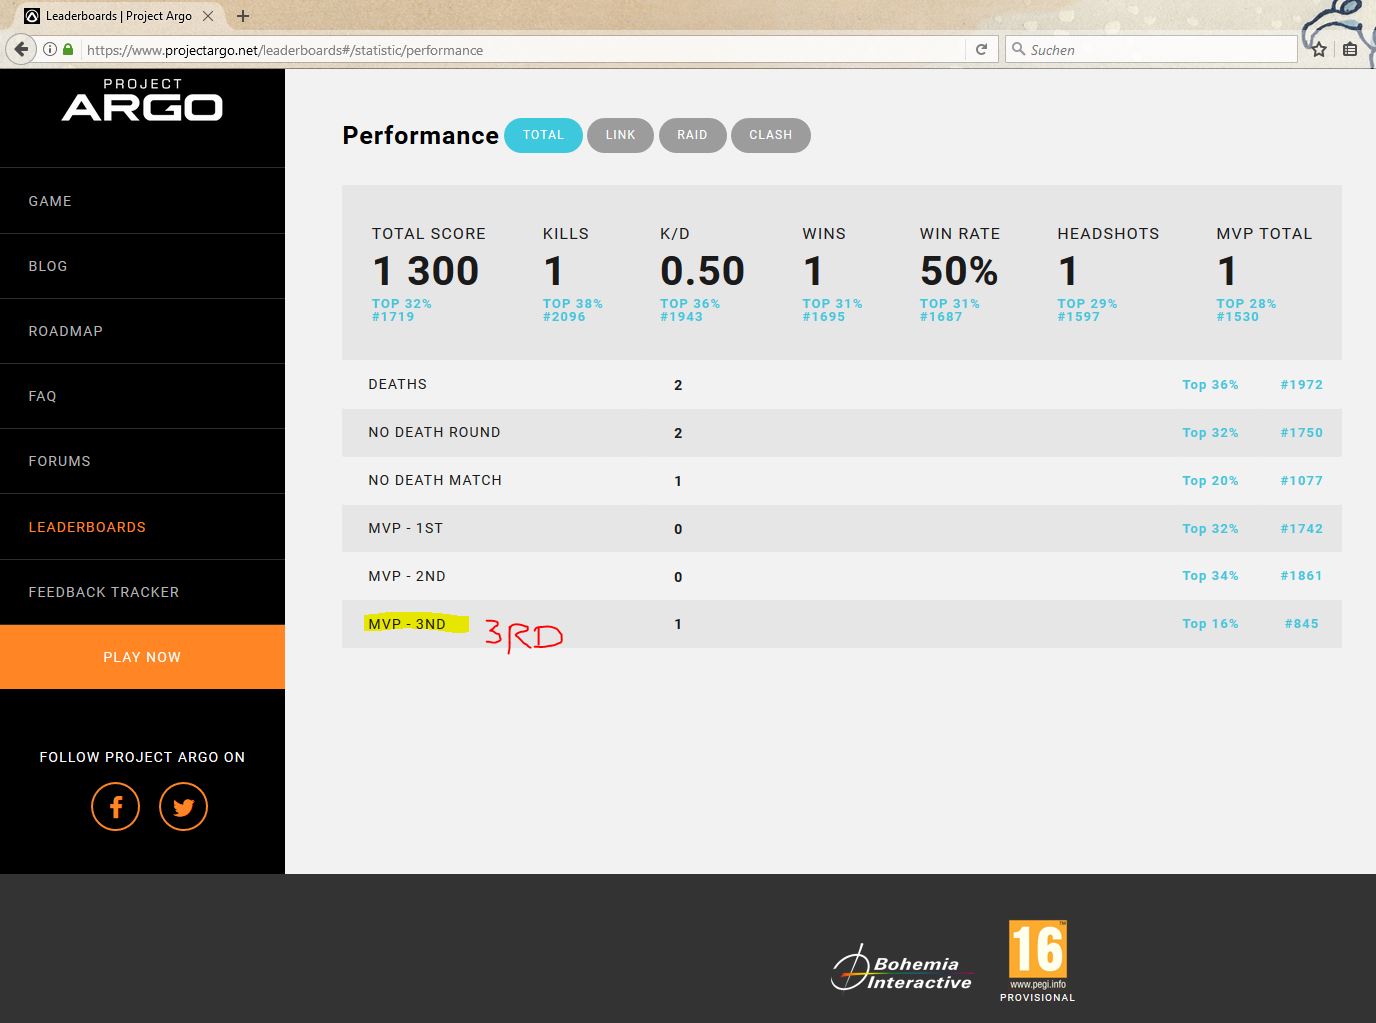The height and width of the screenshot is (1023, 1376).
Task: Click the MVP - 1ST row label
Action: coord(406,528)
